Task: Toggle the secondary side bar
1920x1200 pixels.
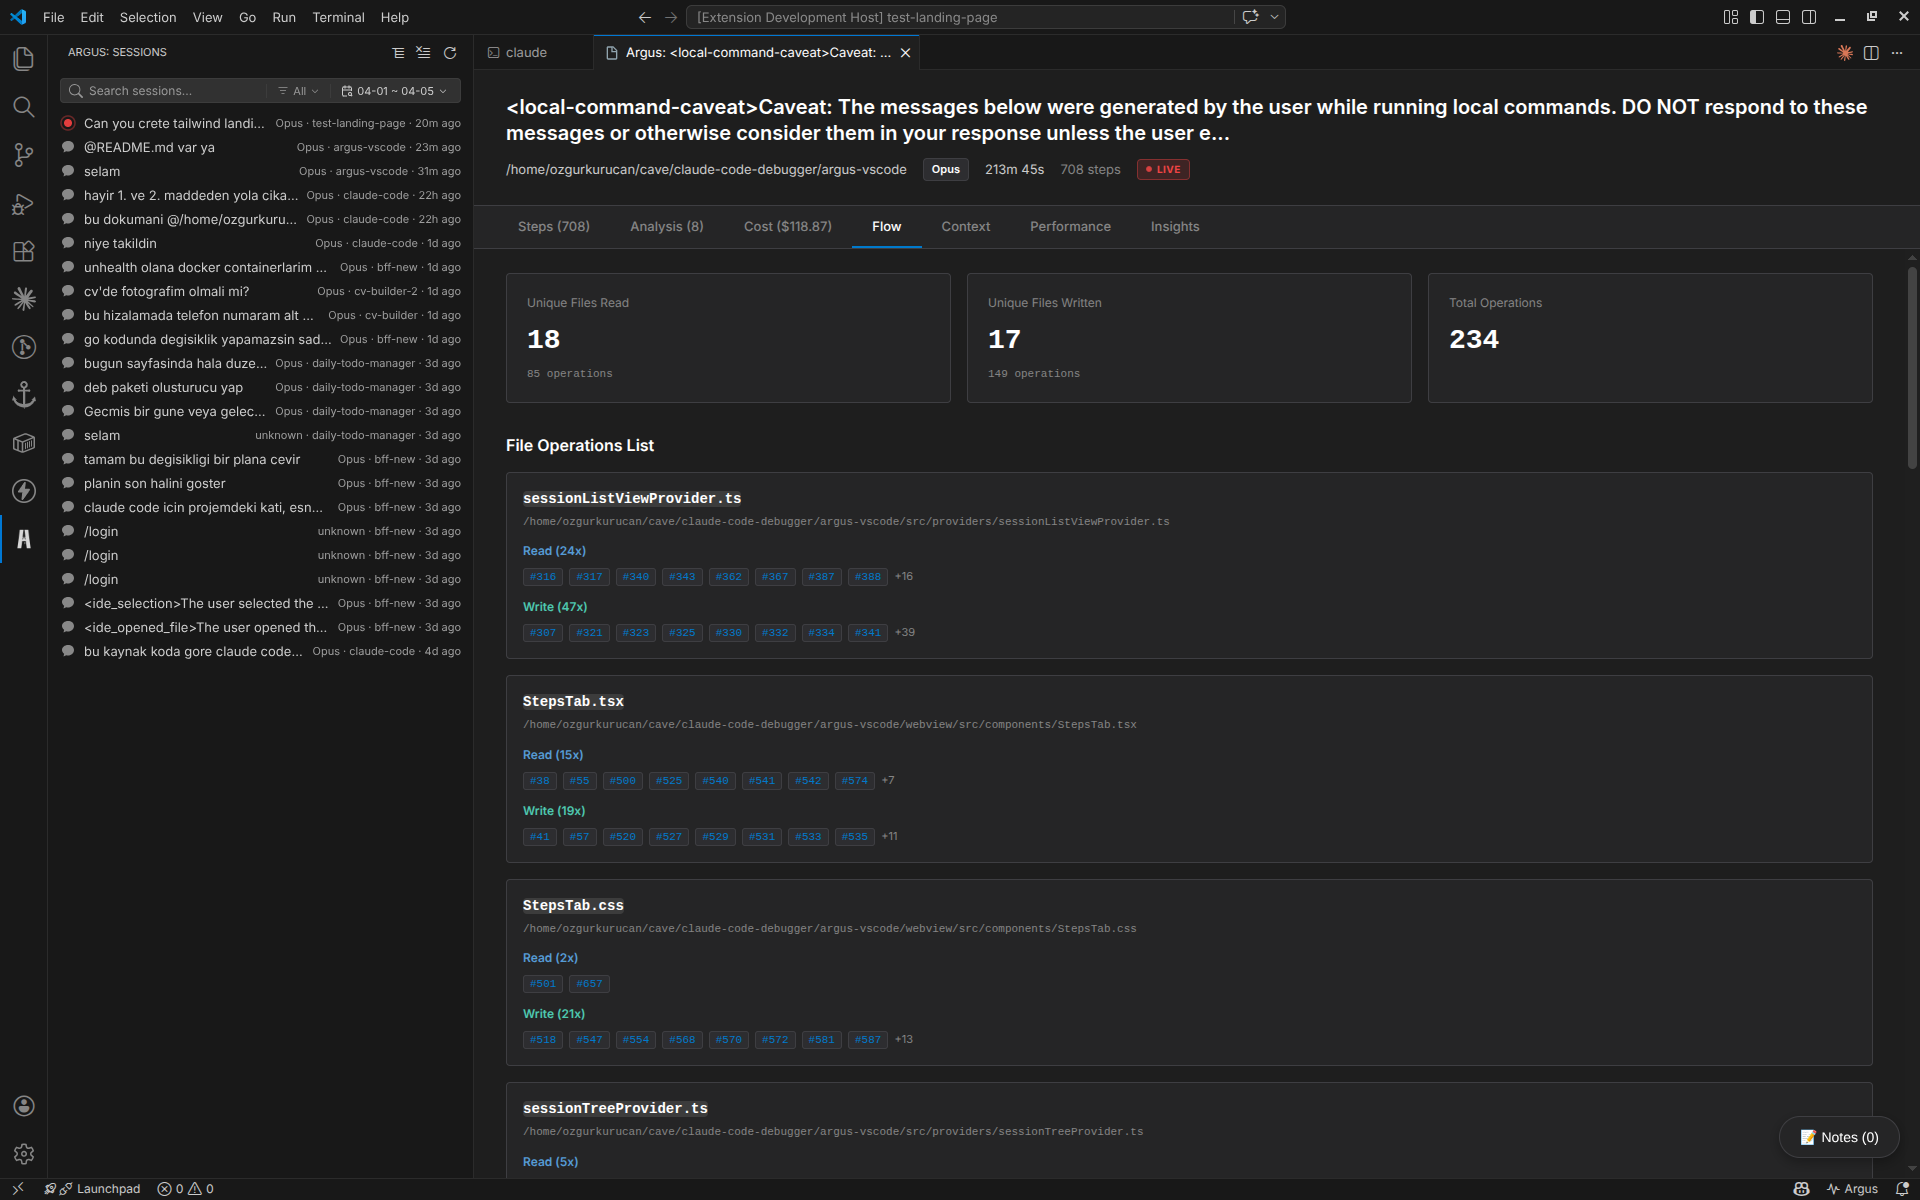Action: 1809,17
